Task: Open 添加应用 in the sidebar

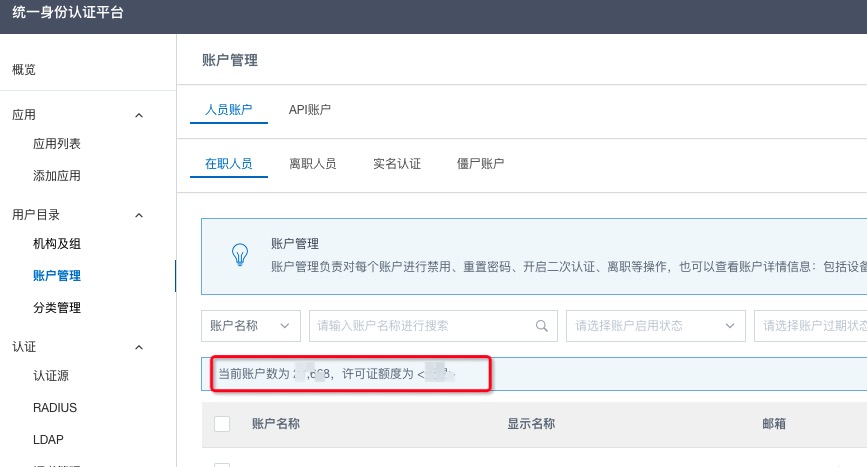Action: click(x=57, y=176)
